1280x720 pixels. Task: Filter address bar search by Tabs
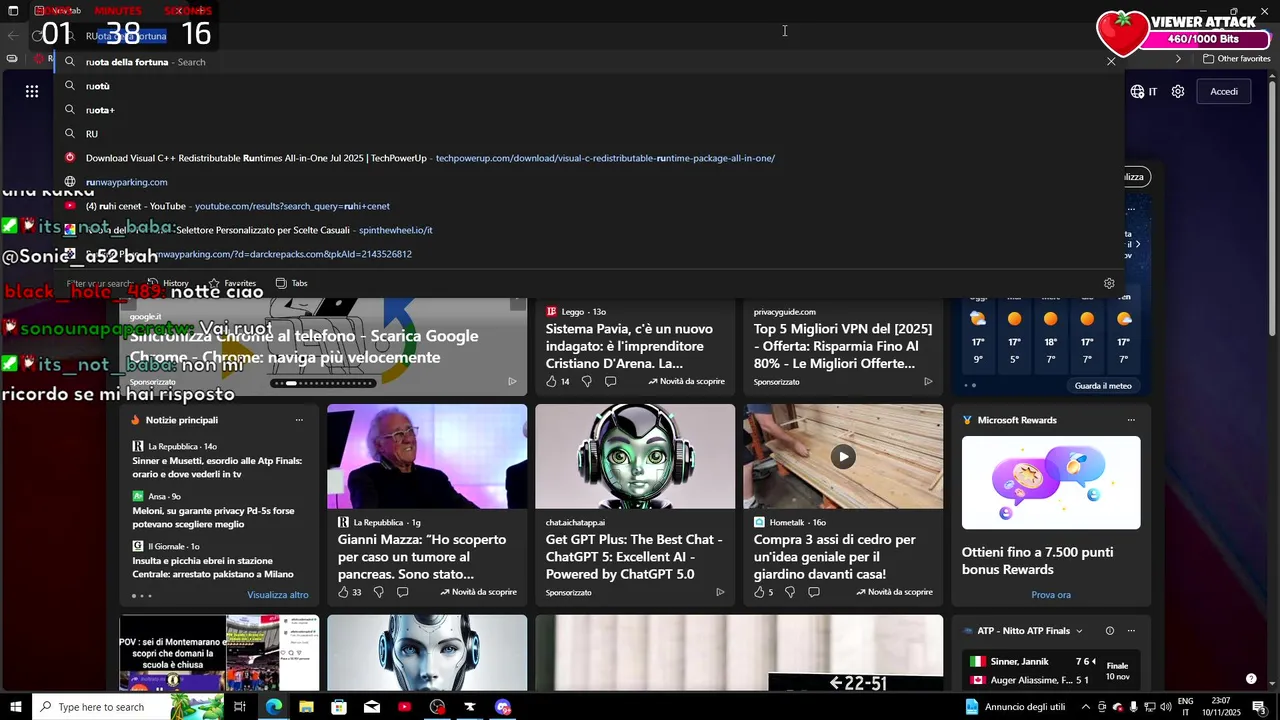292,283
